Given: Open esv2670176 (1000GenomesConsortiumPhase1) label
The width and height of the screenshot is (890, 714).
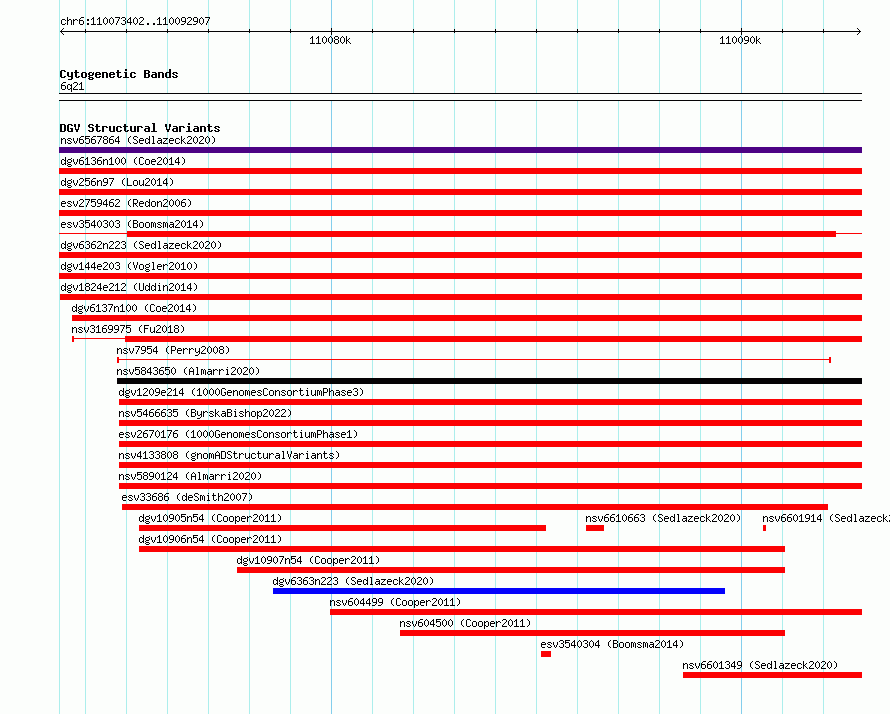Looking at the screenshot, I should pos(238,434).
